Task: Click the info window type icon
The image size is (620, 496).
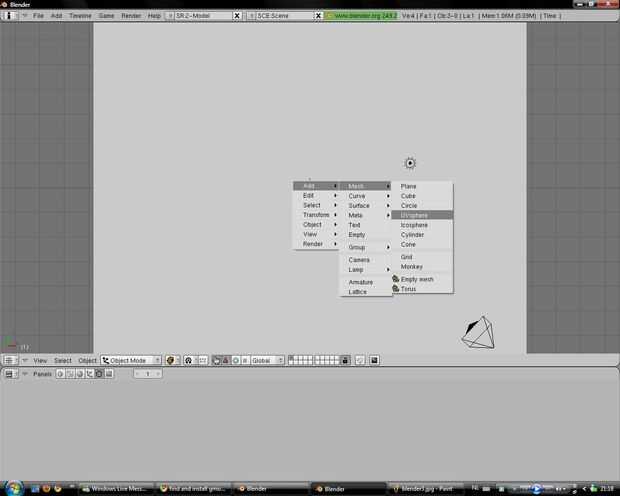Action: pos(9,16)
